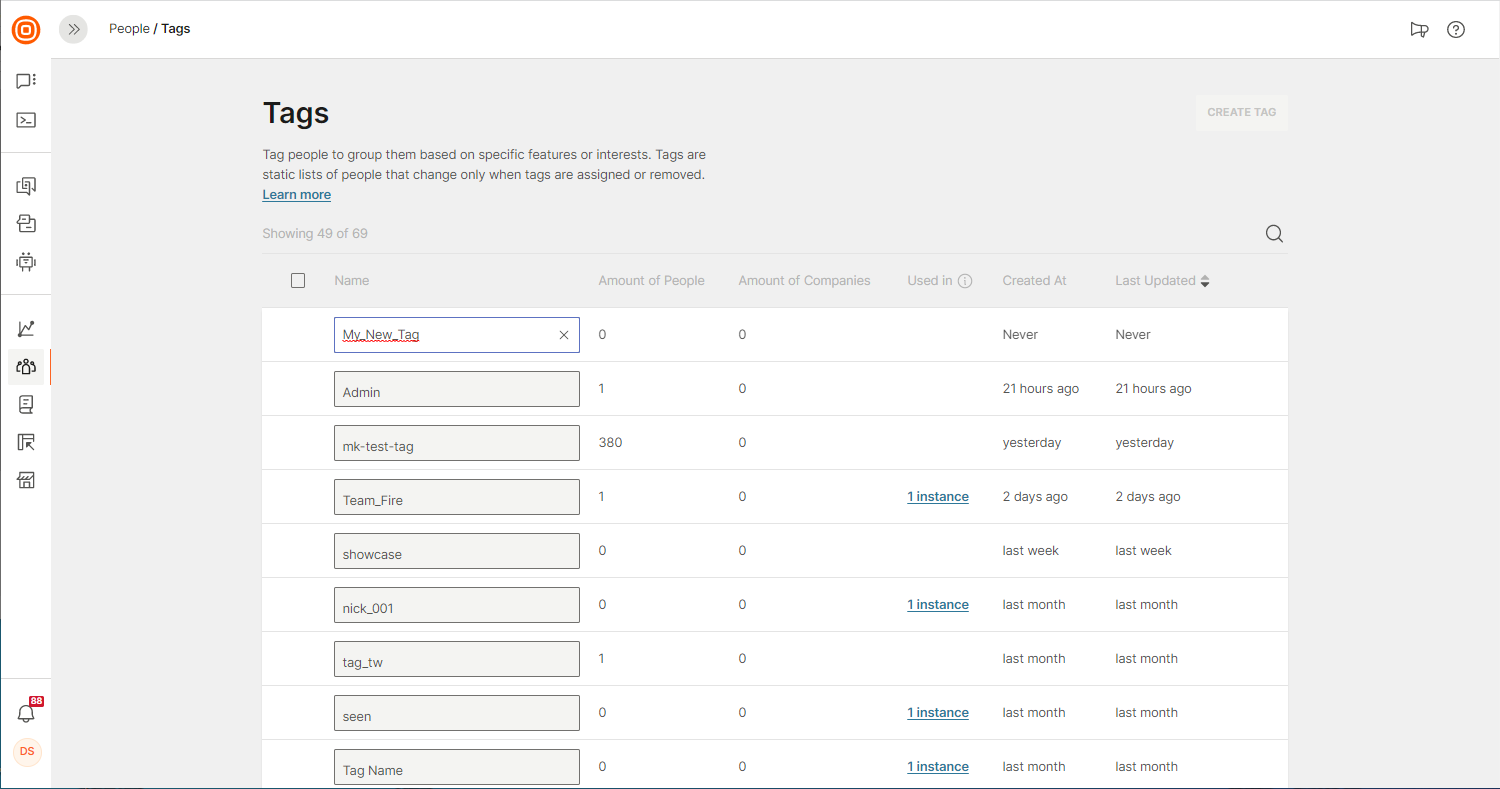Open the help question mark icon
Viewport: 1500px width, 789px height.
coord(1456,29)
